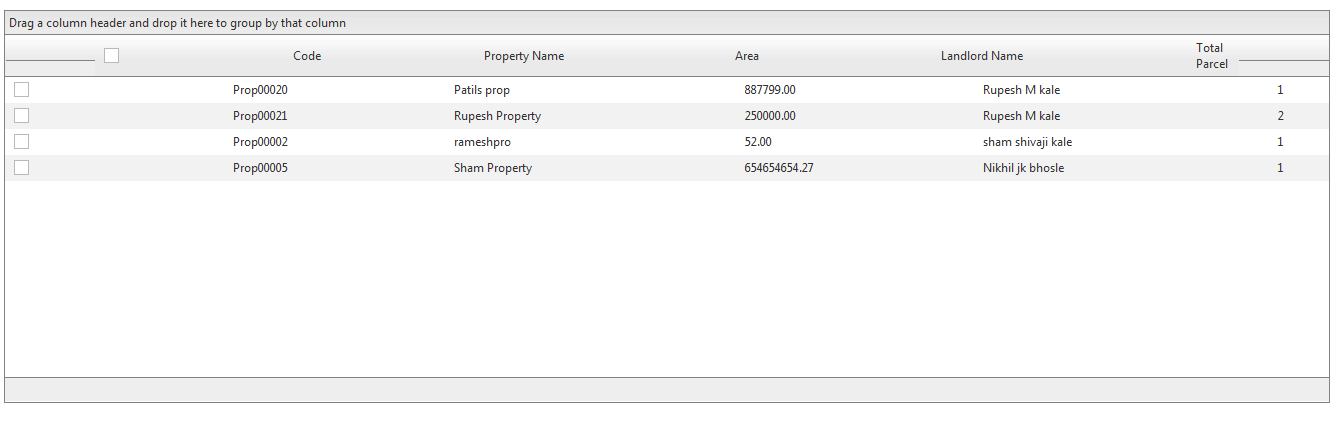
Task: Click the Sham Property name cell
Action: (x=492, y=168)
